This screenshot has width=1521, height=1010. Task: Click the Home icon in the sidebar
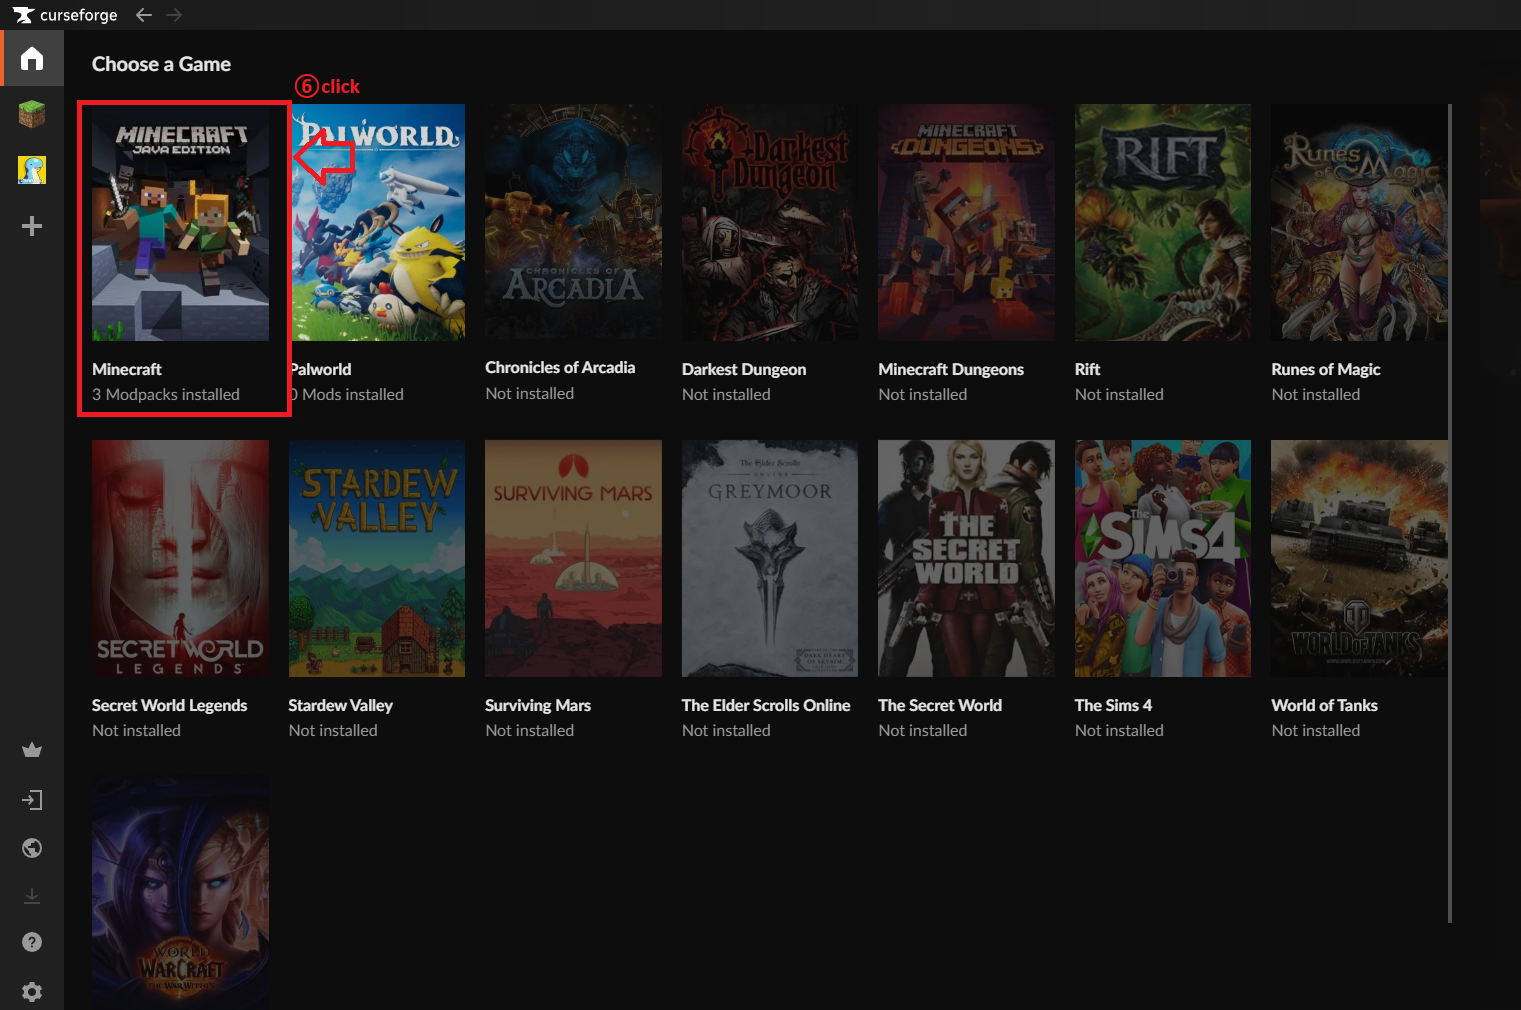[x=32, y=59]
